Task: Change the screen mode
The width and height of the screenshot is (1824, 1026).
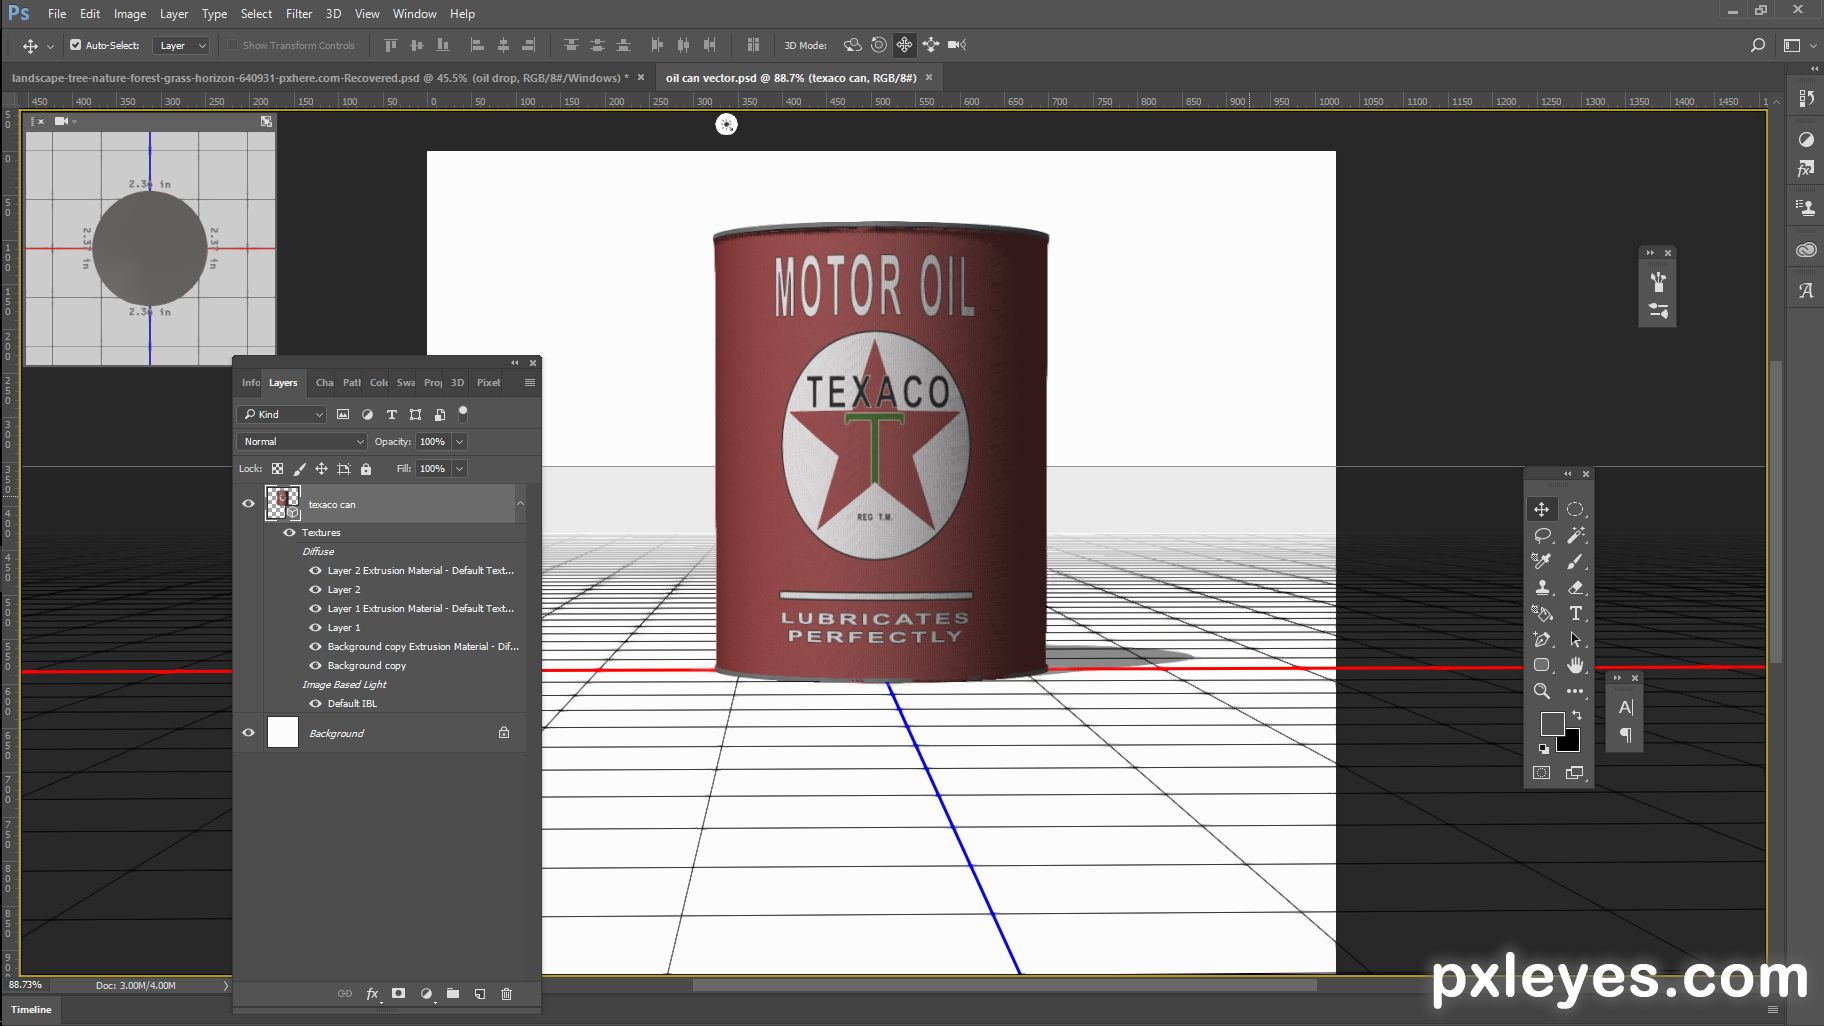Action: point(1575,773)
